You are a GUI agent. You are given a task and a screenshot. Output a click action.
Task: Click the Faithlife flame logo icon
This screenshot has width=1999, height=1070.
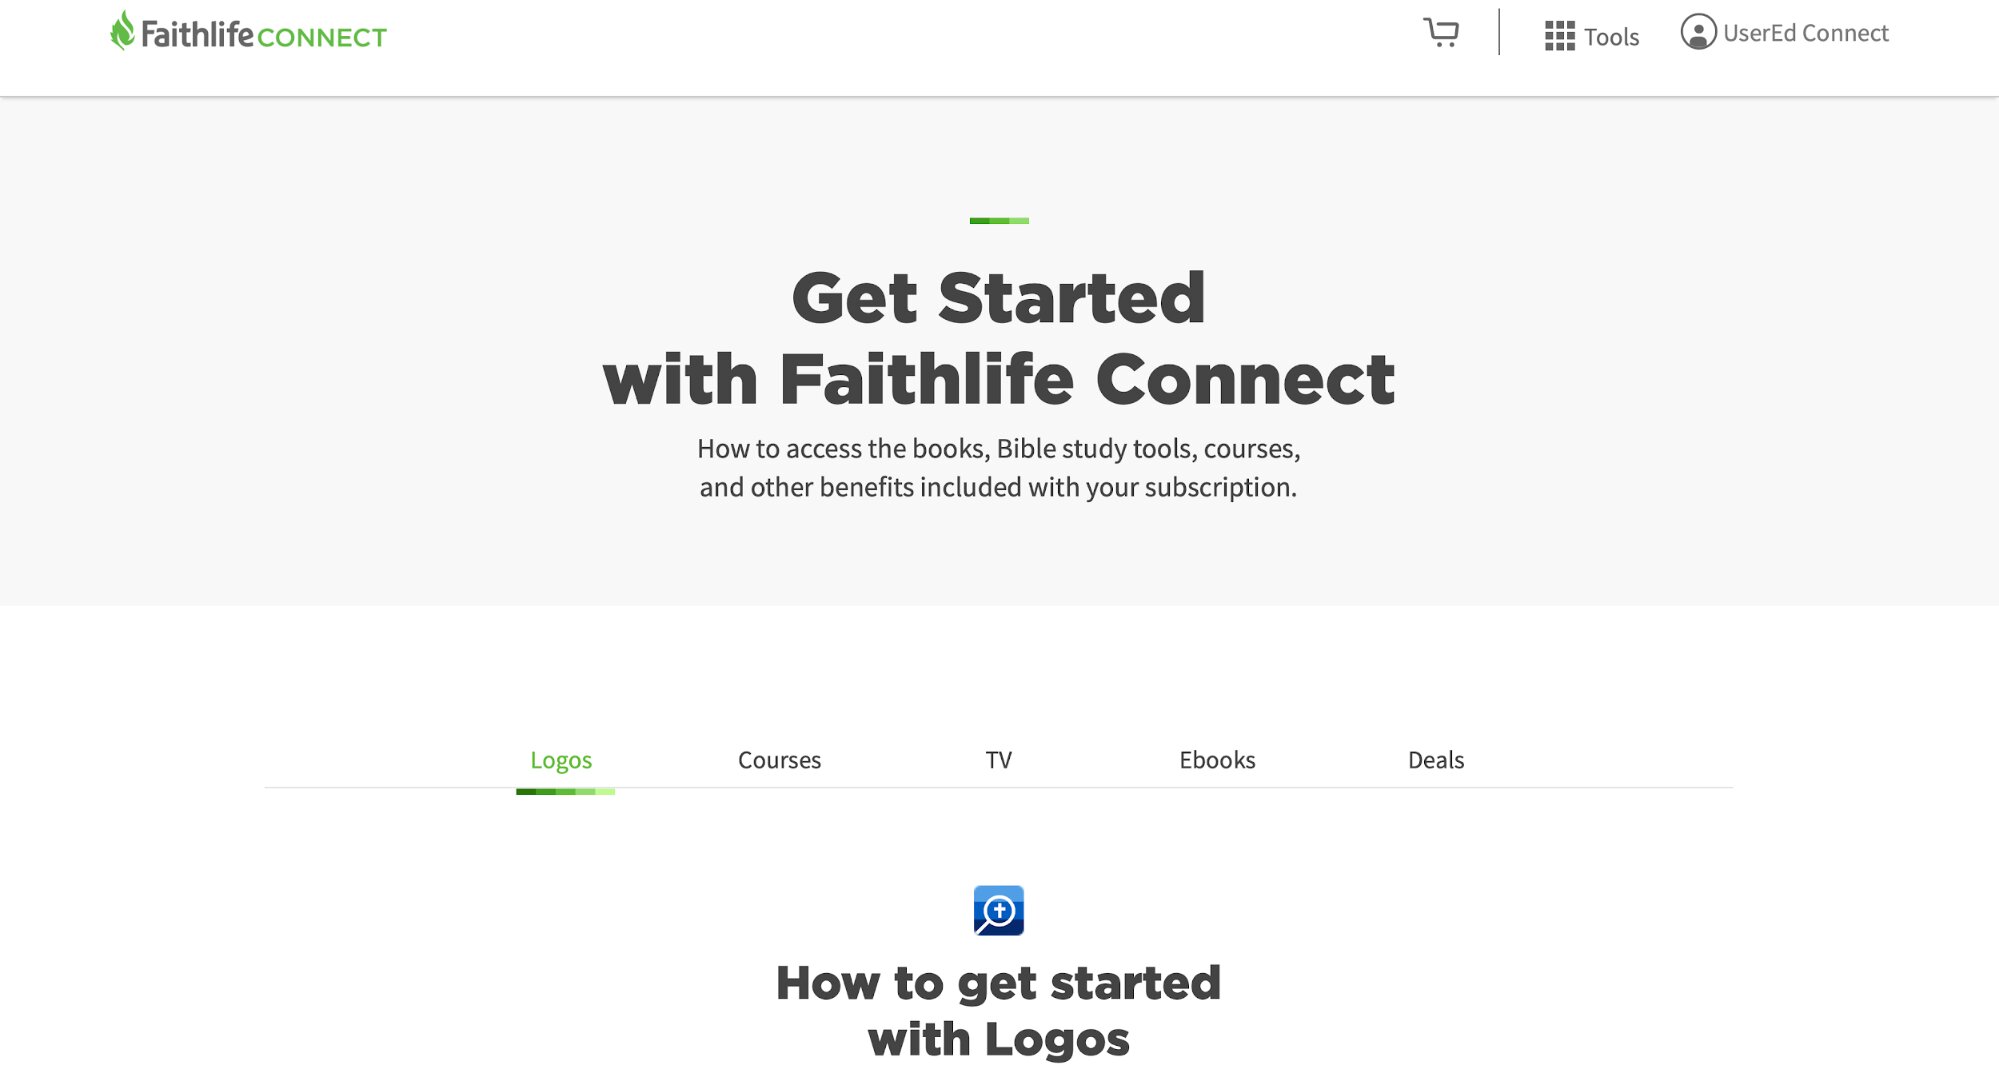(122, 31)
